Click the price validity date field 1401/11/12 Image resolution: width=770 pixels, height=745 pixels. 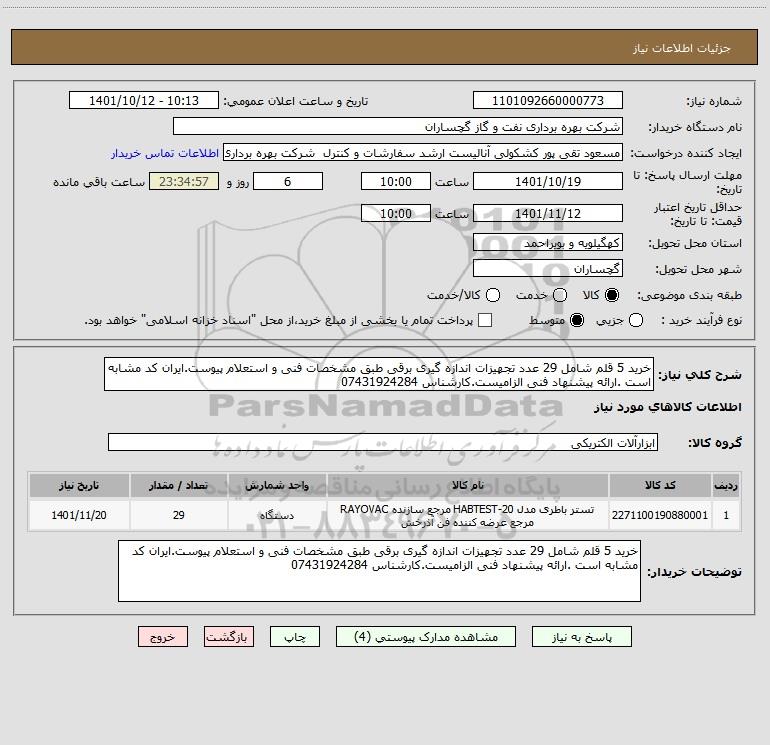(x=548, y=213)
